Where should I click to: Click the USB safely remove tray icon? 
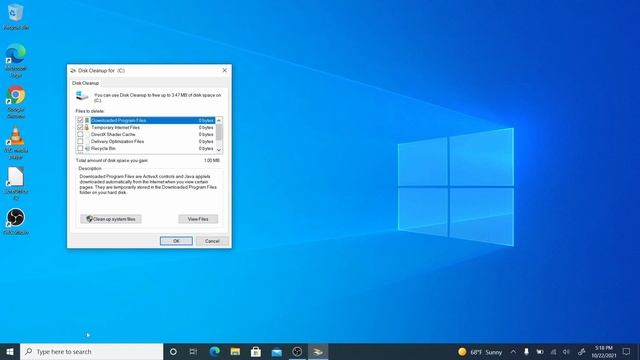click(527, 351)
